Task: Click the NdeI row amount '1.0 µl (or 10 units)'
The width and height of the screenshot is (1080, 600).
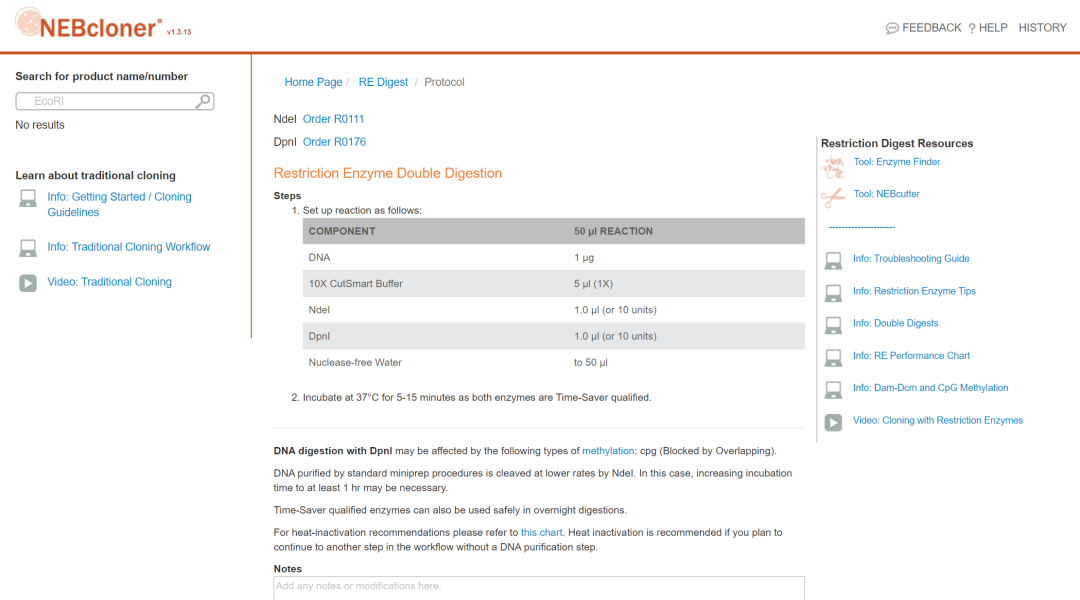Action: pyautogui.click(x=615, y=310)
